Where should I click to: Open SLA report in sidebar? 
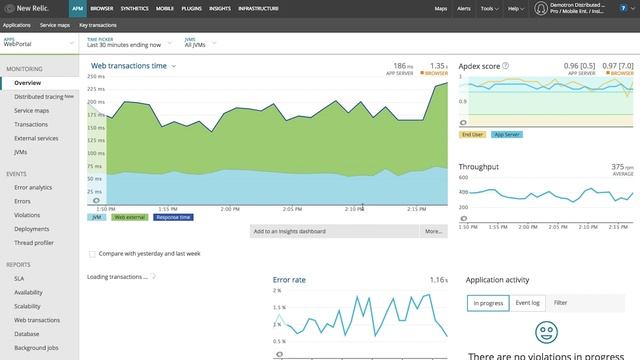19,279
